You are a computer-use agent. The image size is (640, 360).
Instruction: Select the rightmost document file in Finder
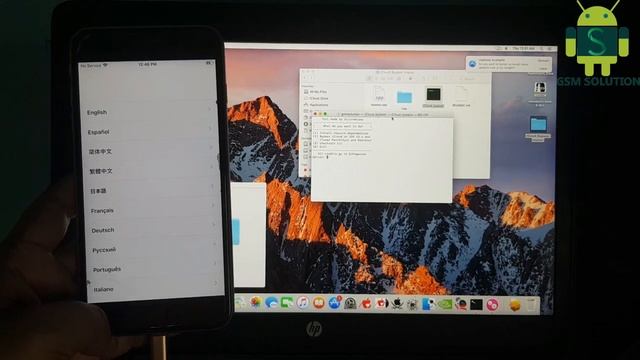pyautogui.click(x=461, y=94)
